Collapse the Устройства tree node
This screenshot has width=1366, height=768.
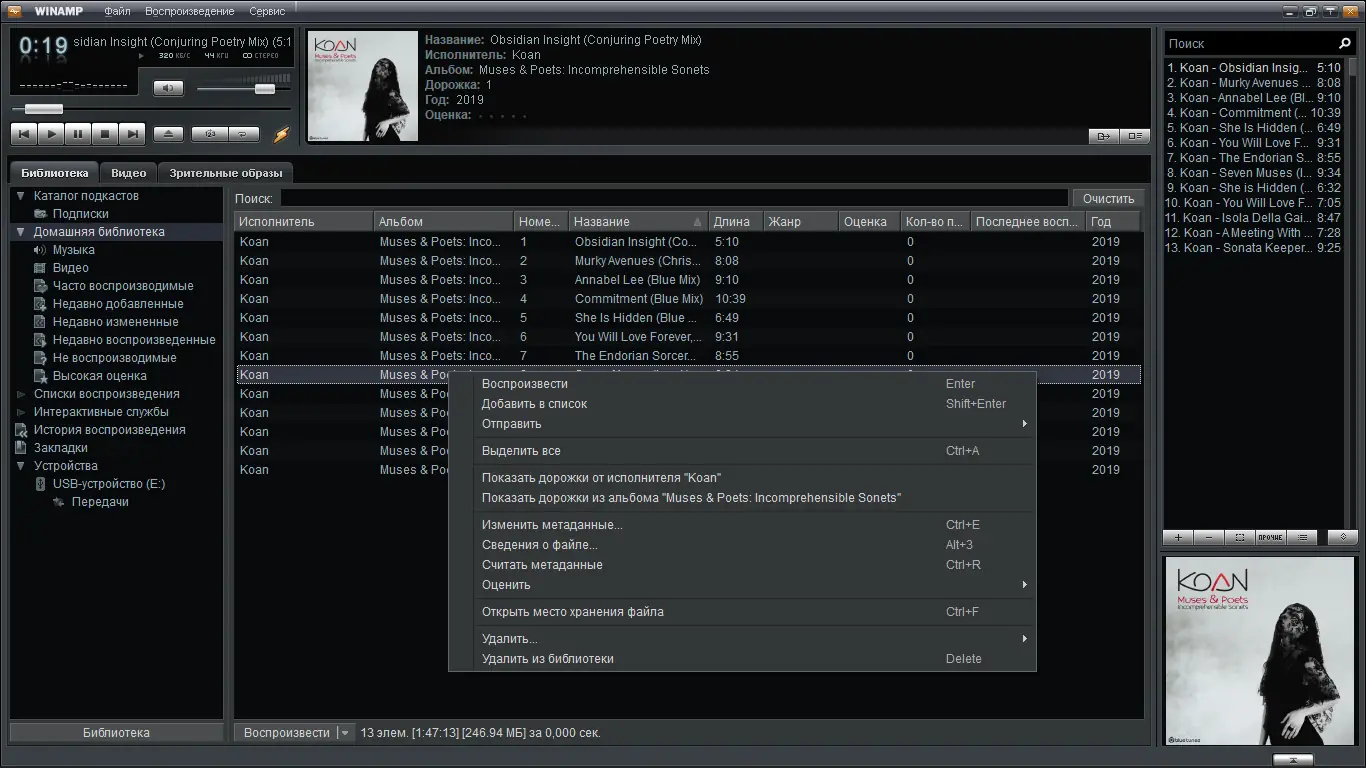click(20, 466)
